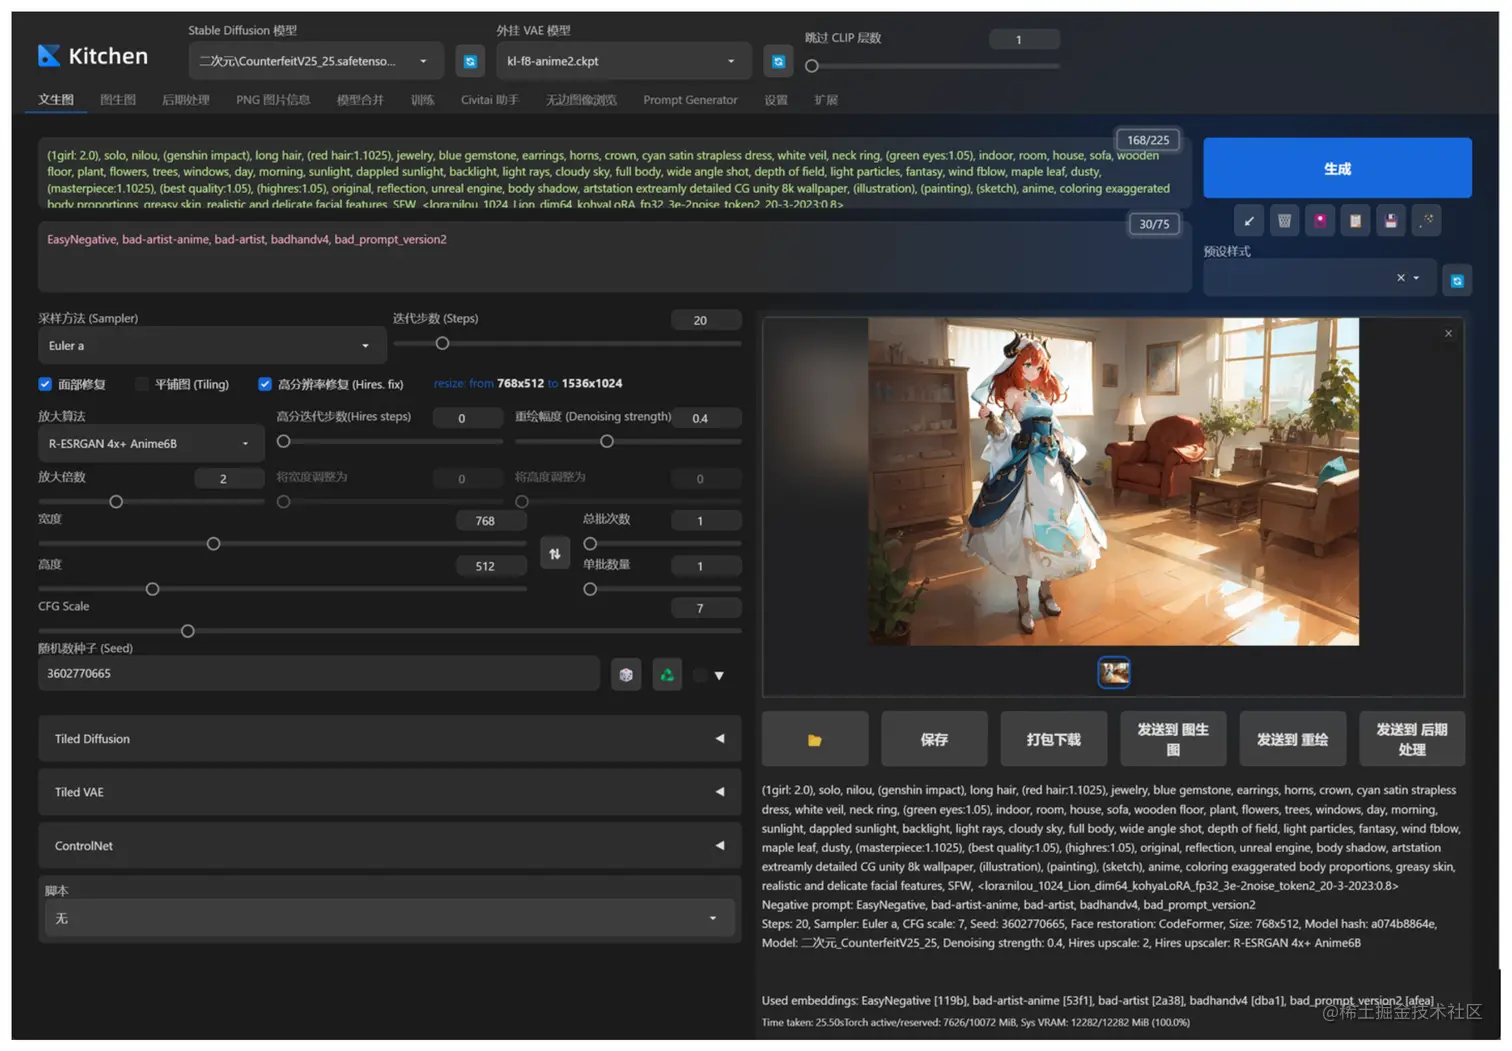Switch to the 后期处理 tab
This screenshot has width=1512, height=1051.
point(186,100)
